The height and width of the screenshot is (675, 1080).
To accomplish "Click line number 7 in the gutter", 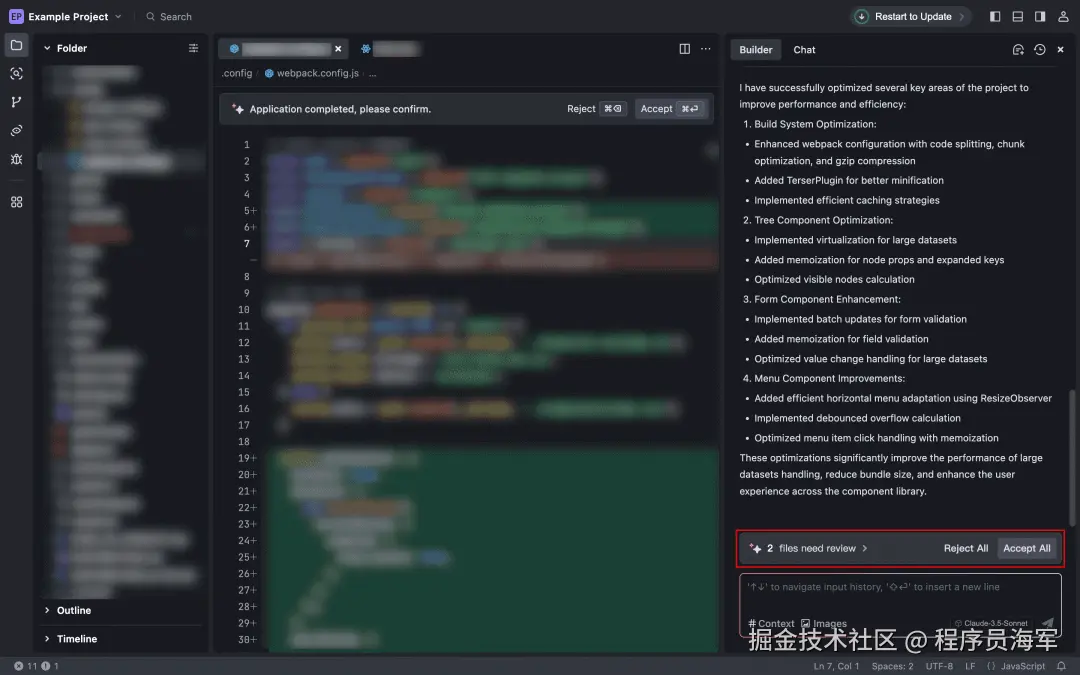I will coord(247,243).
